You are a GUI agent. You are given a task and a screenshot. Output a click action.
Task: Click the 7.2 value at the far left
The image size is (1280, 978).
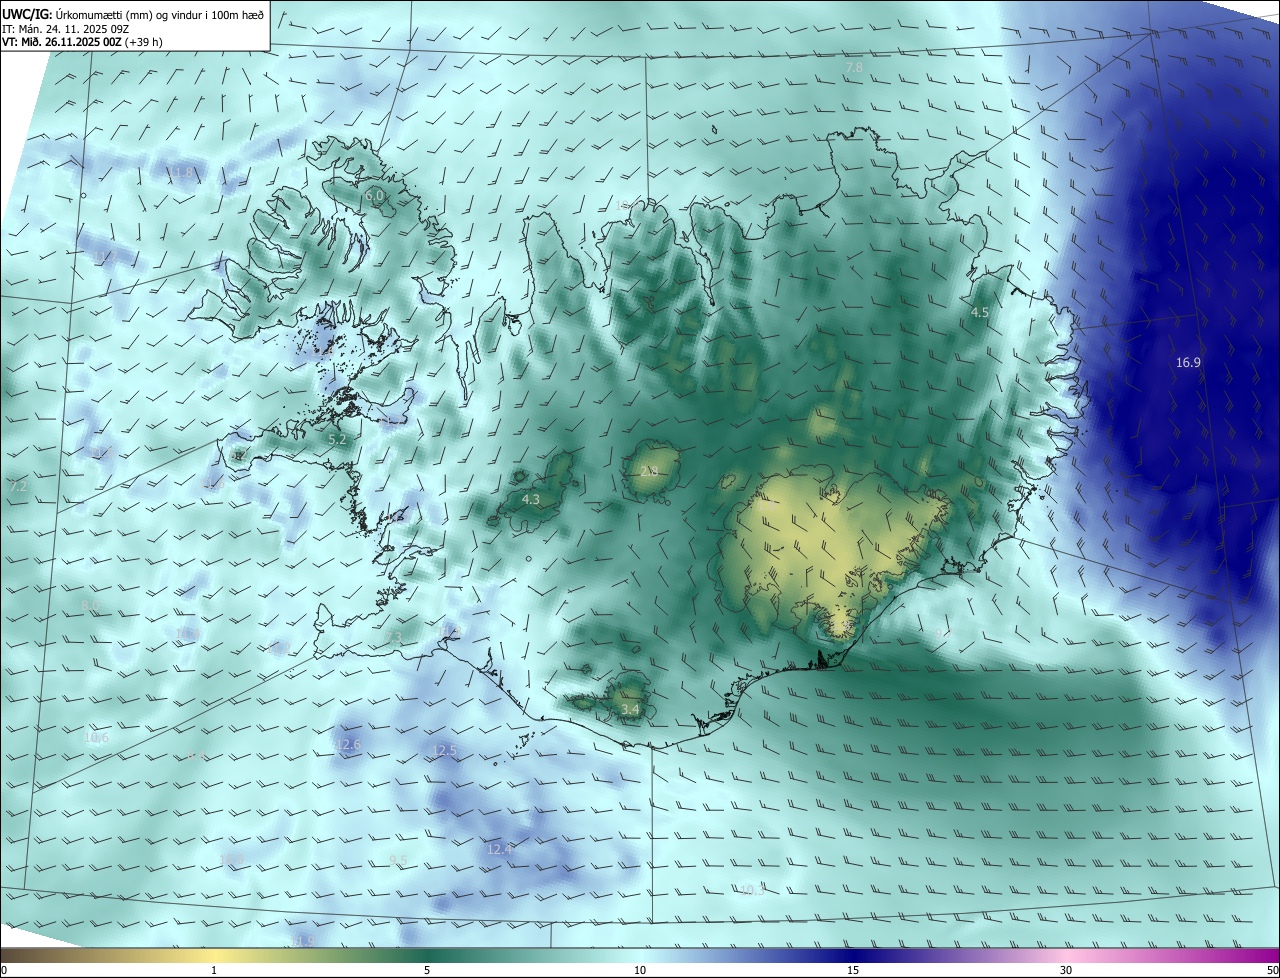point(18,486)
